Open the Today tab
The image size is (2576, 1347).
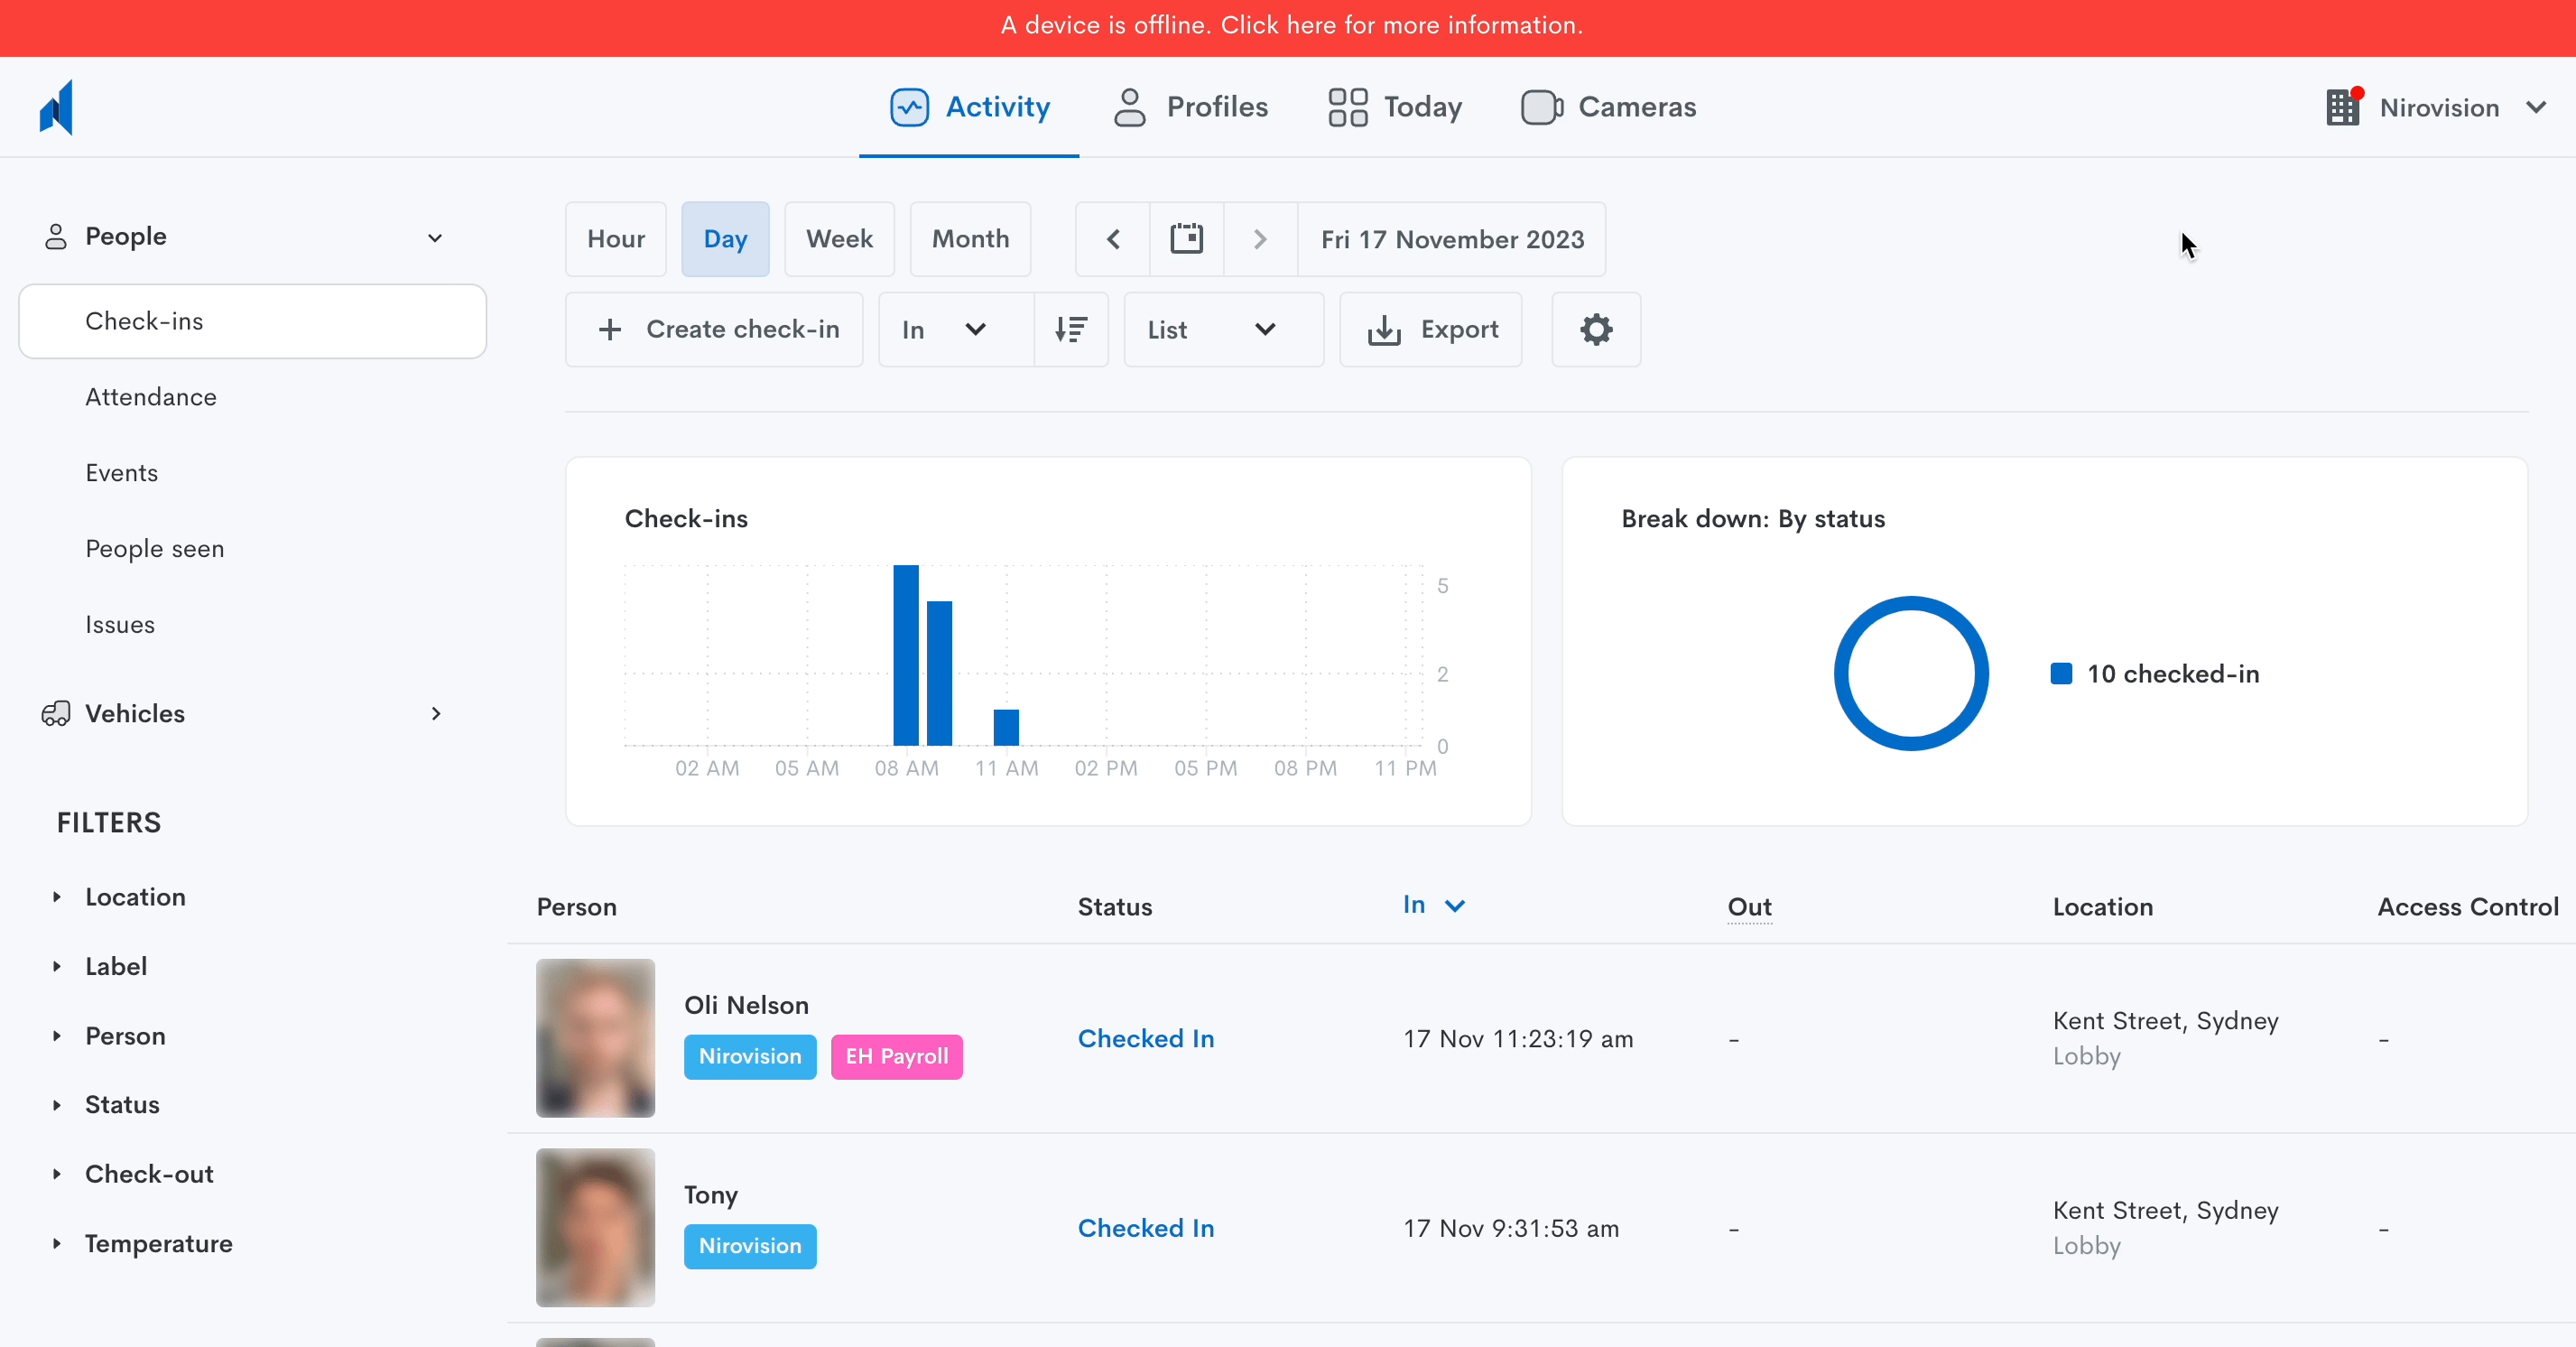click(1395, 107)
